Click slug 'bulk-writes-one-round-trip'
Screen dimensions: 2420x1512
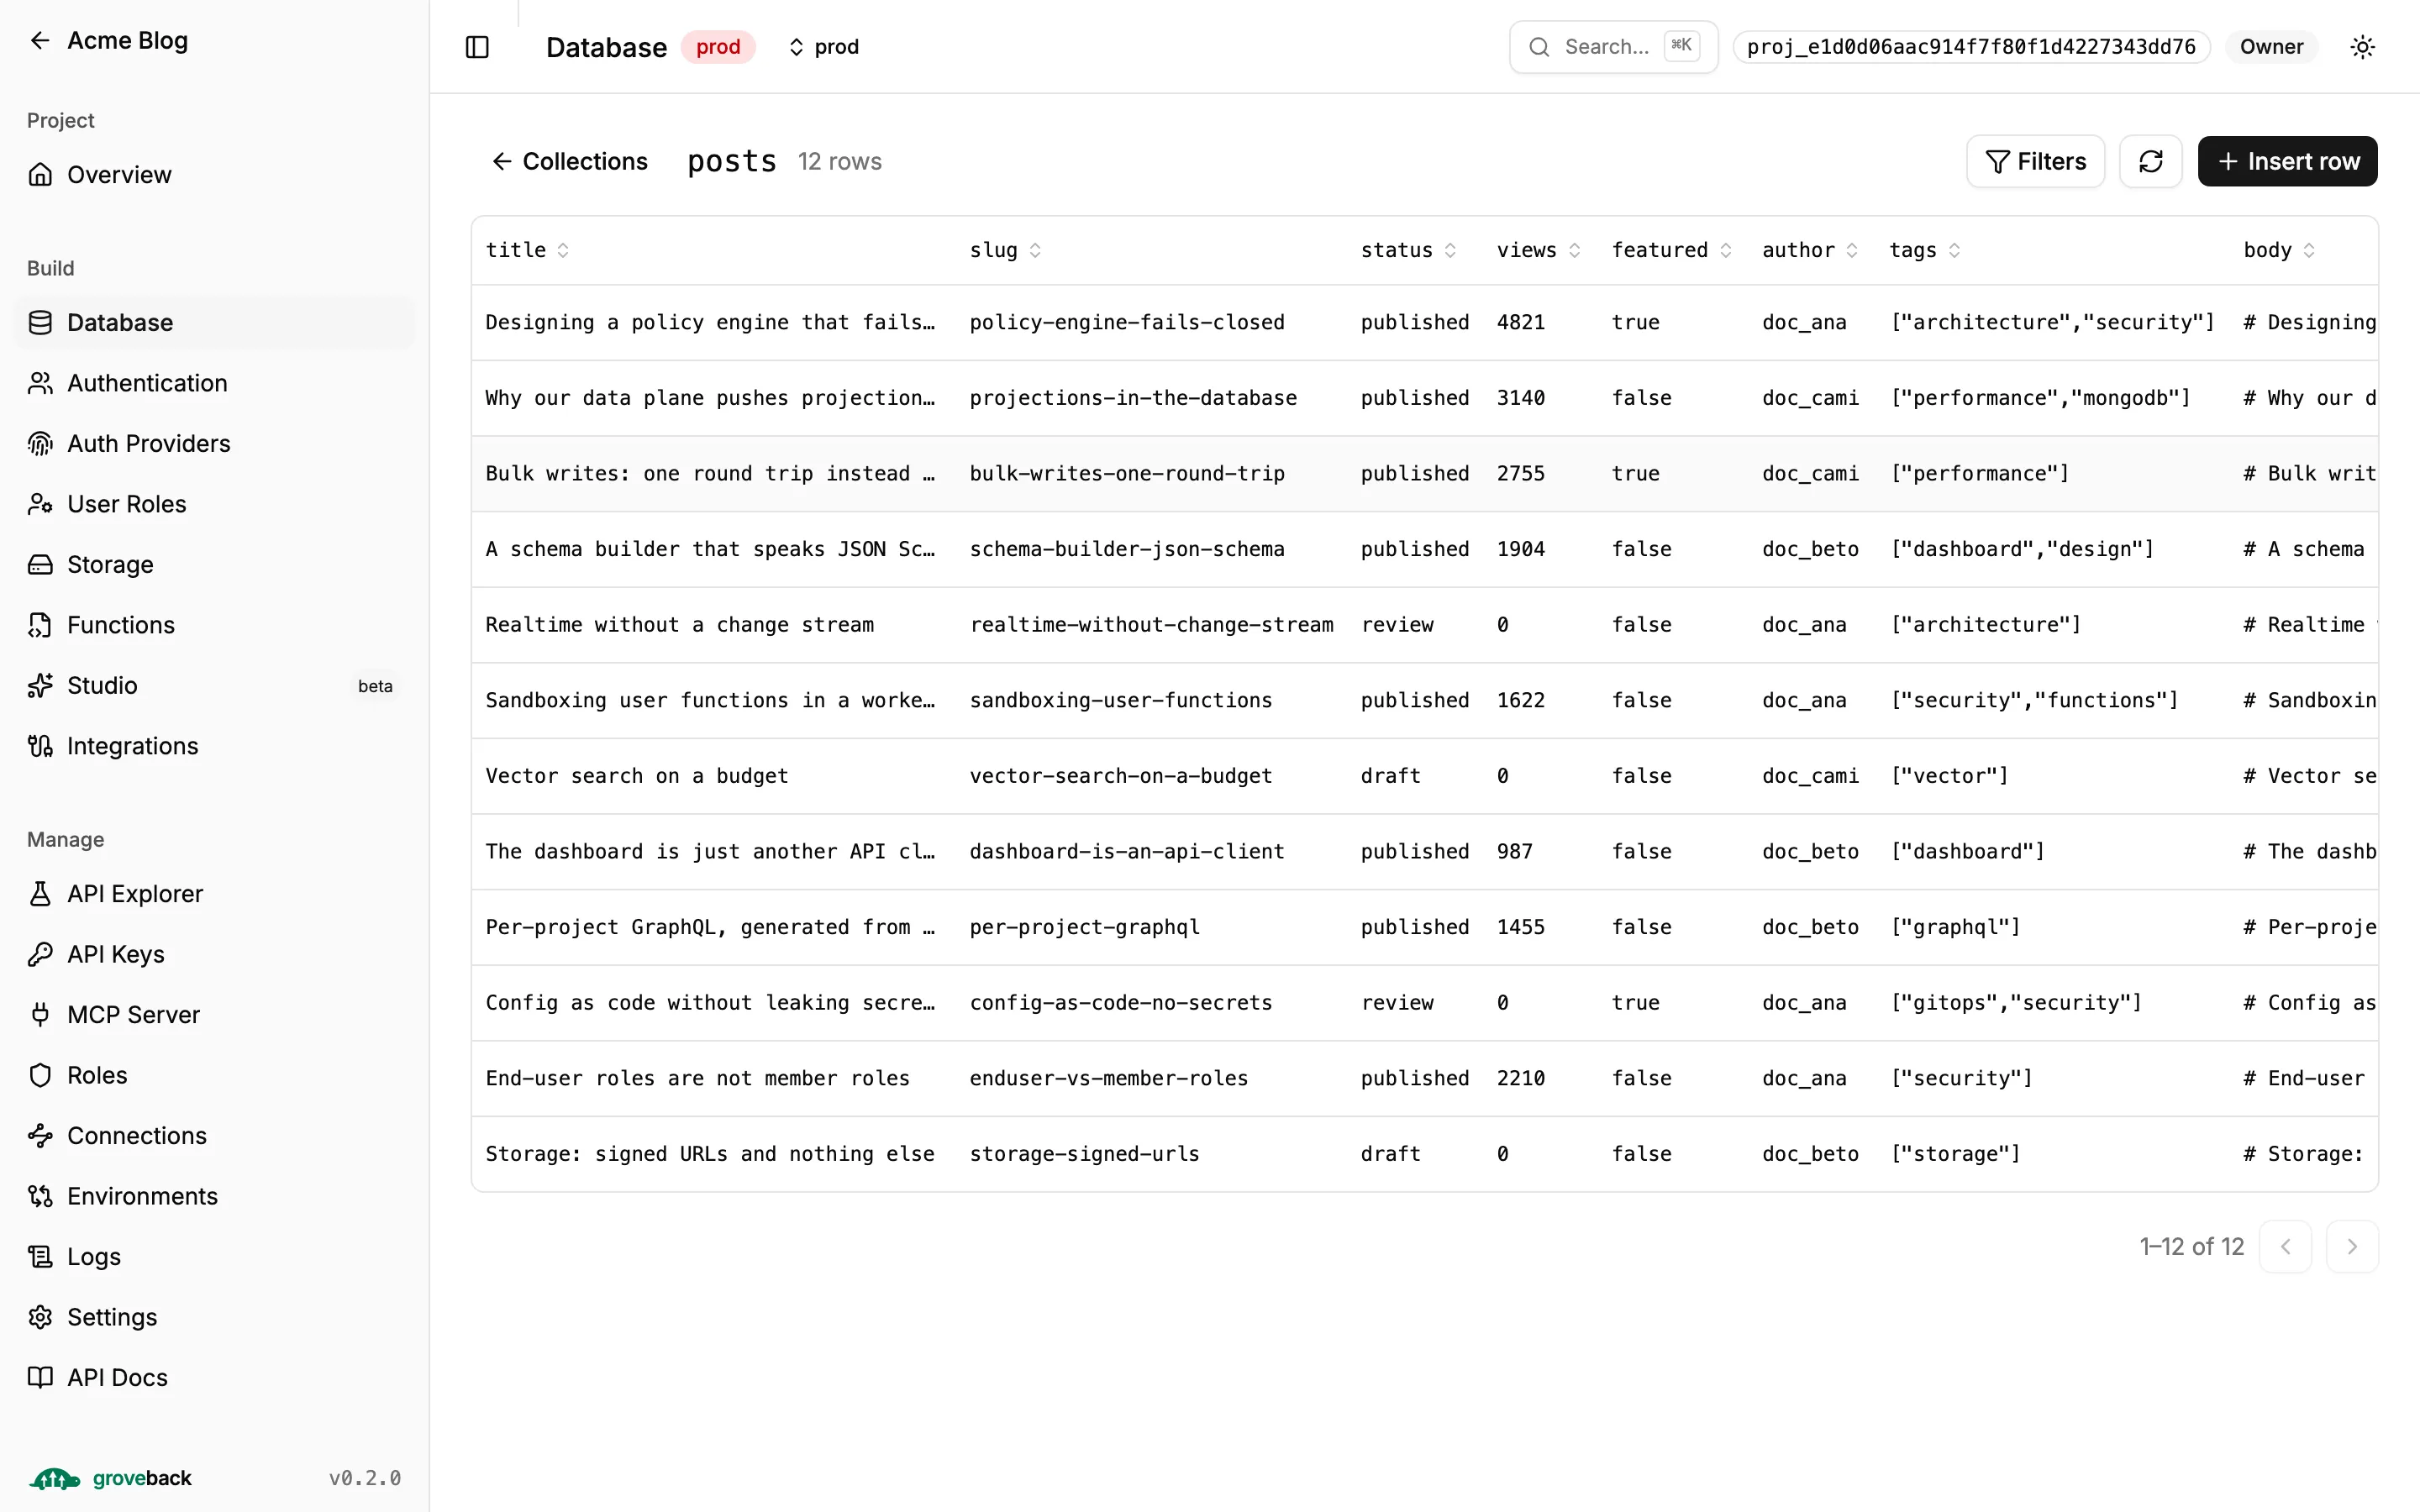[x=1127, y=473]
